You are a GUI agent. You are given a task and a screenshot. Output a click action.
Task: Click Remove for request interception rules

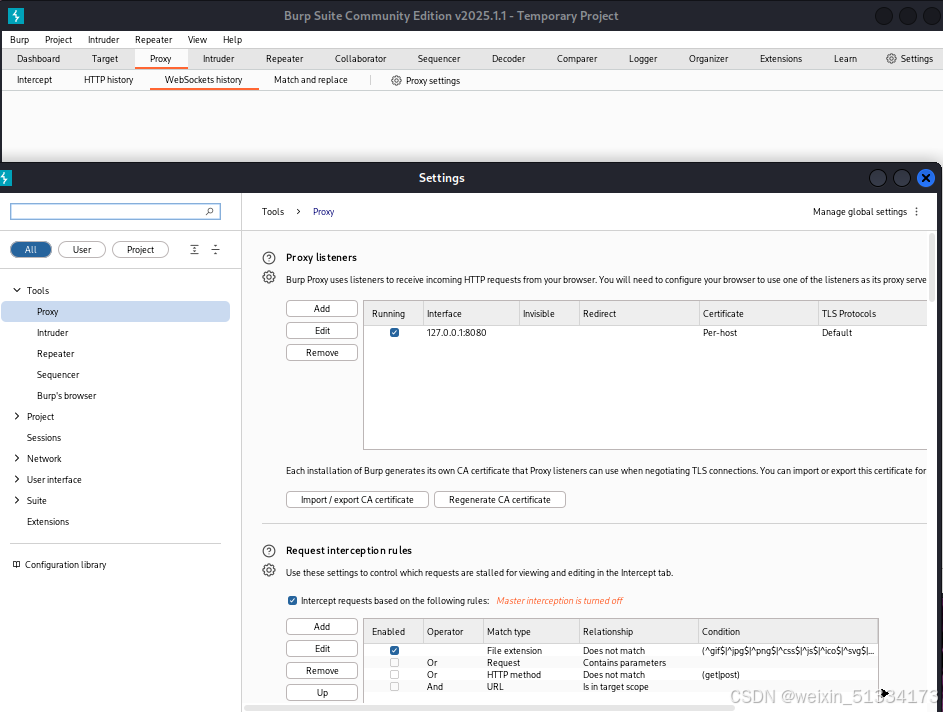coord(322,671)
